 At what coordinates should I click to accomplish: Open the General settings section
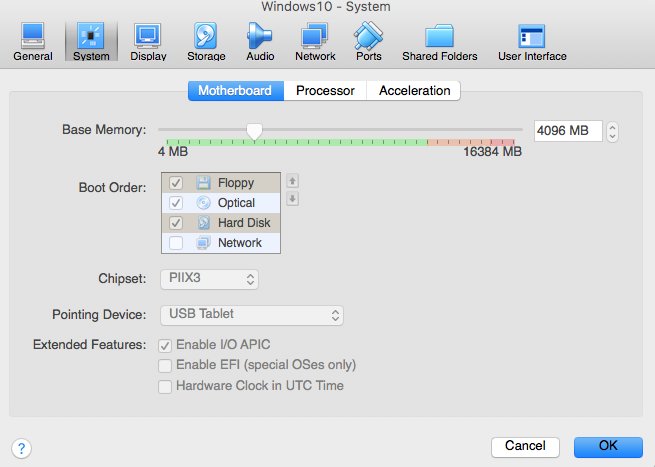tap(33, 42)
